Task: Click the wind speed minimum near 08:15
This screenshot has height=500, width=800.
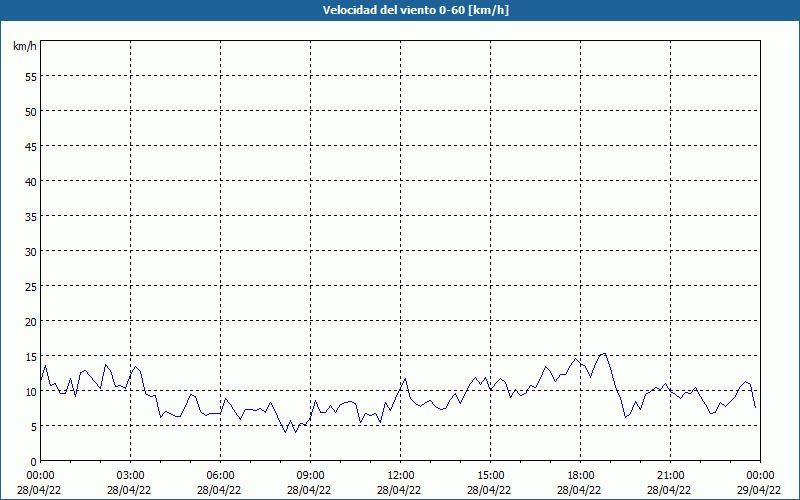Action: pos(286,432)
